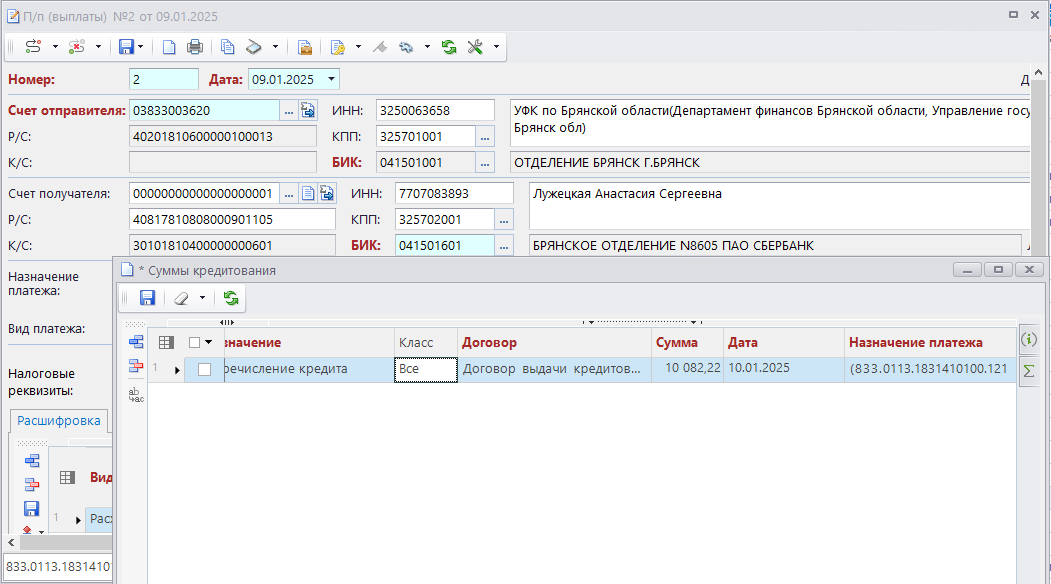
Task: Click the print icon in main toolbar
Action: (x=195, y=47)
